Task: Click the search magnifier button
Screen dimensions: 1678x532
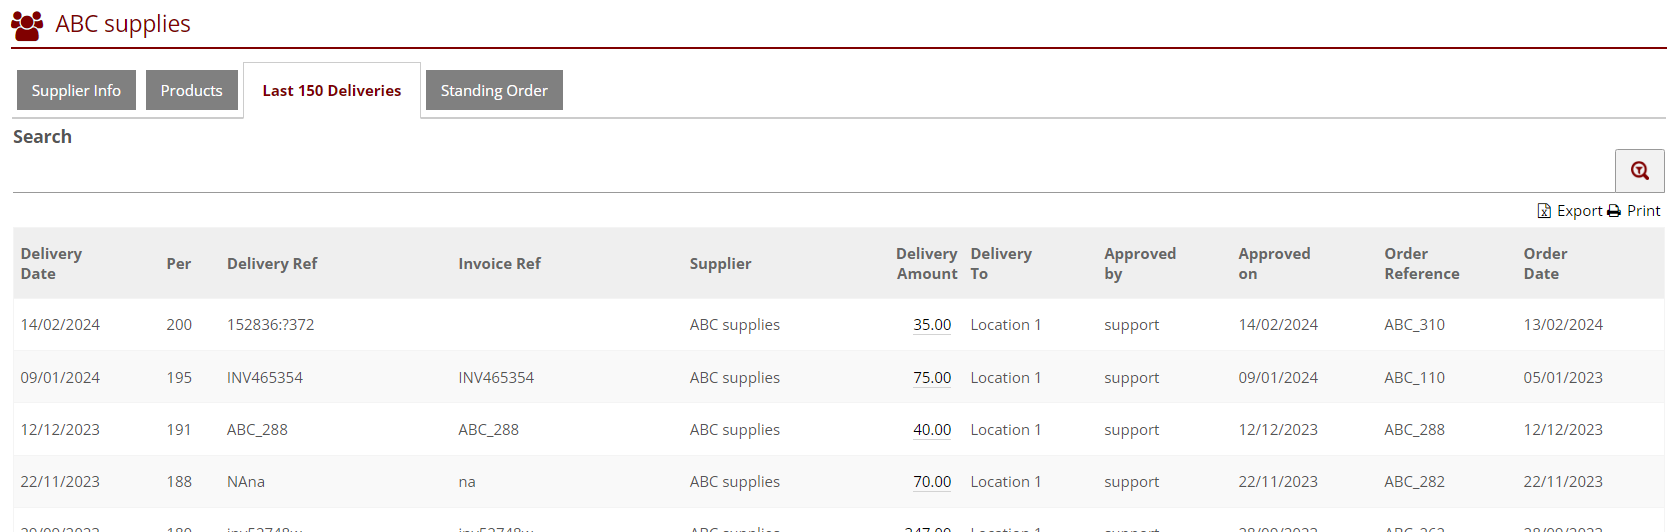Action: [x=1639, y=171]
